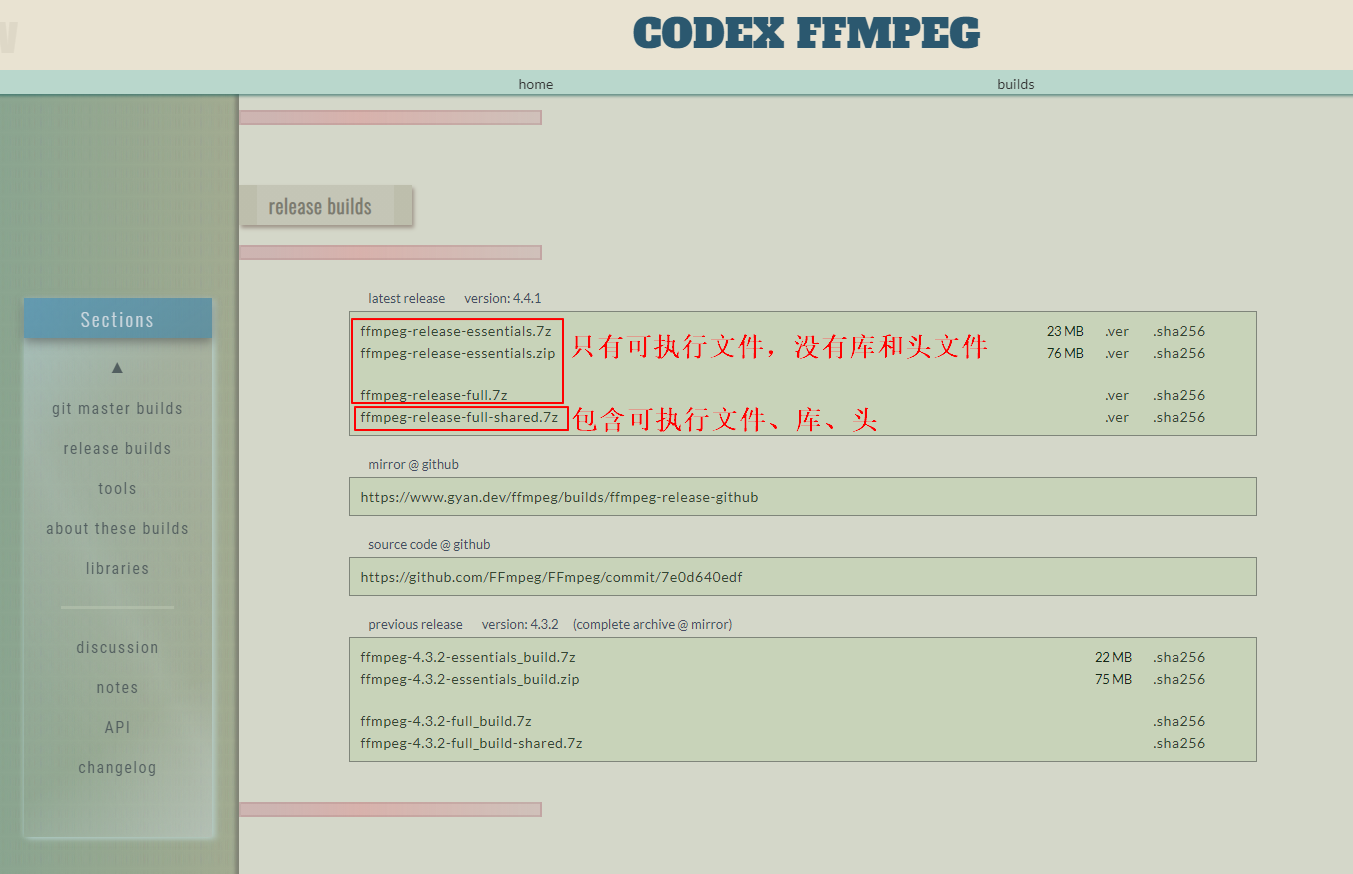This screenshot has width=1353, height=874.
Task: Click the 'source code @ github' label
Action: click(x=429, y=544)
